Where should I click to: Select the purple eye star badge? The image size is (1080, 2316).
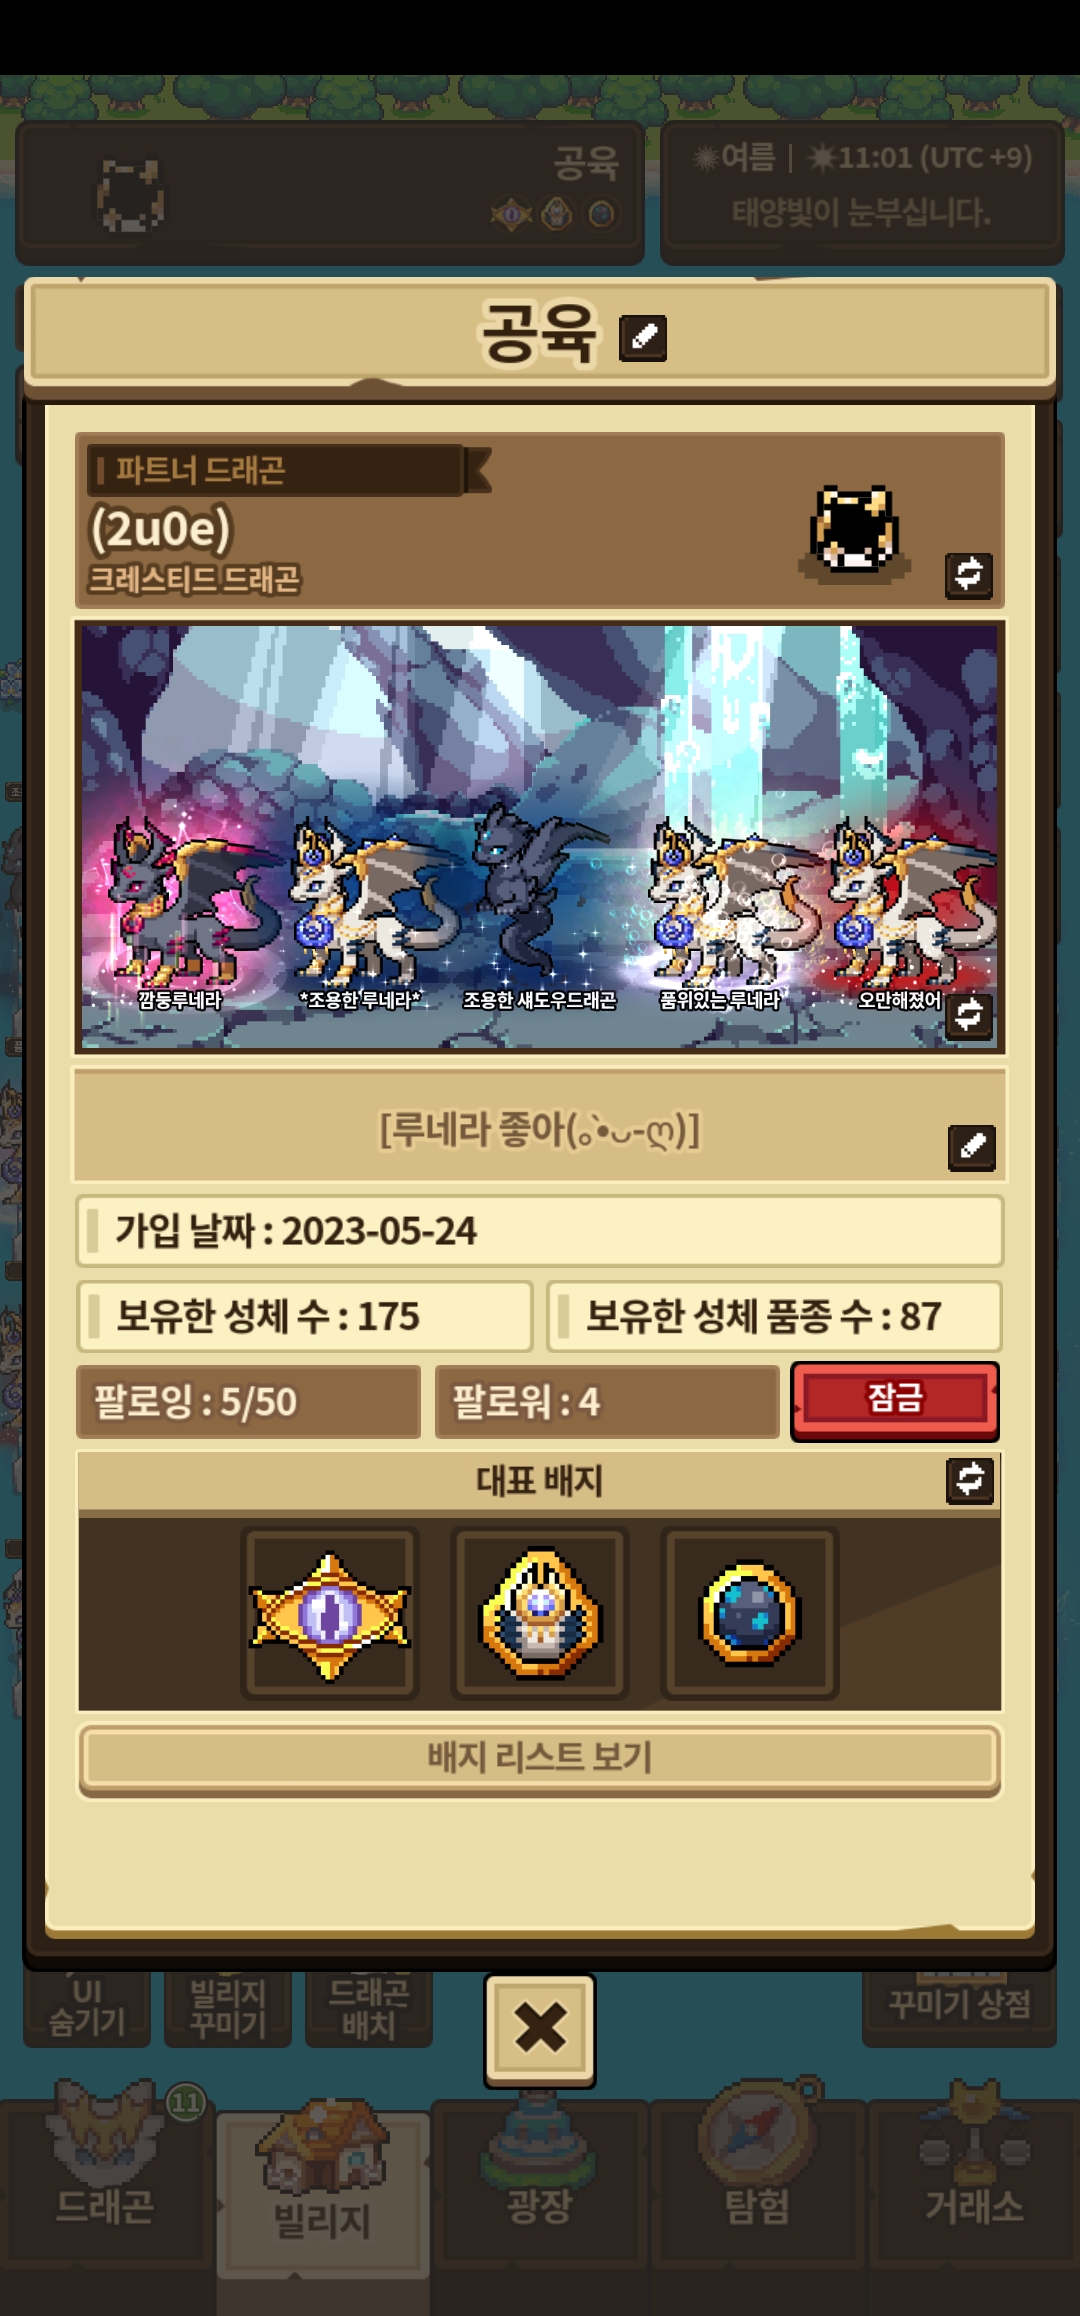(330, 1614)
